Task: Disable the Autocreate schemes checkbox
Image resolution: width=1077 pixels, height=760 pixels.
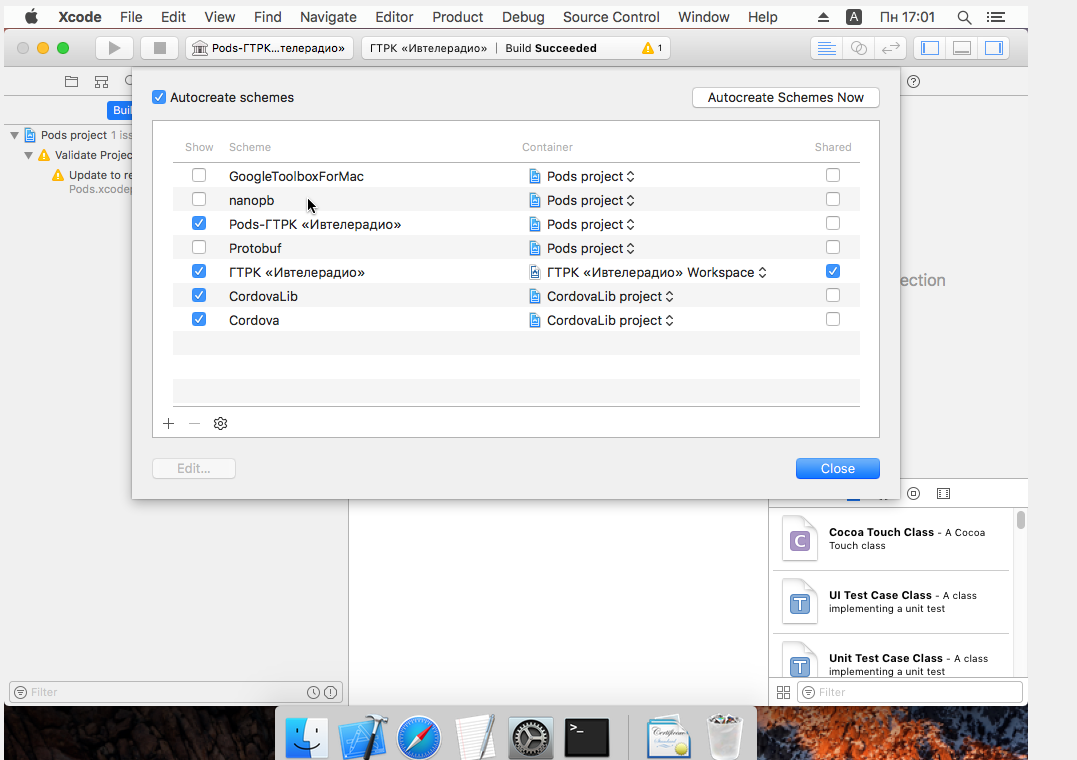Action: click(158, 97)
